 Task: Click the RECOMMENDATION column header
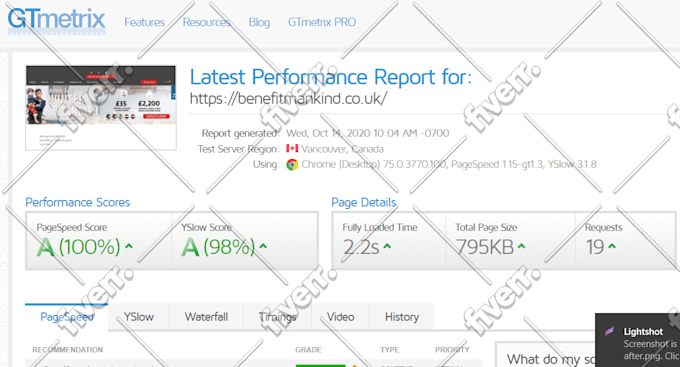68,350
